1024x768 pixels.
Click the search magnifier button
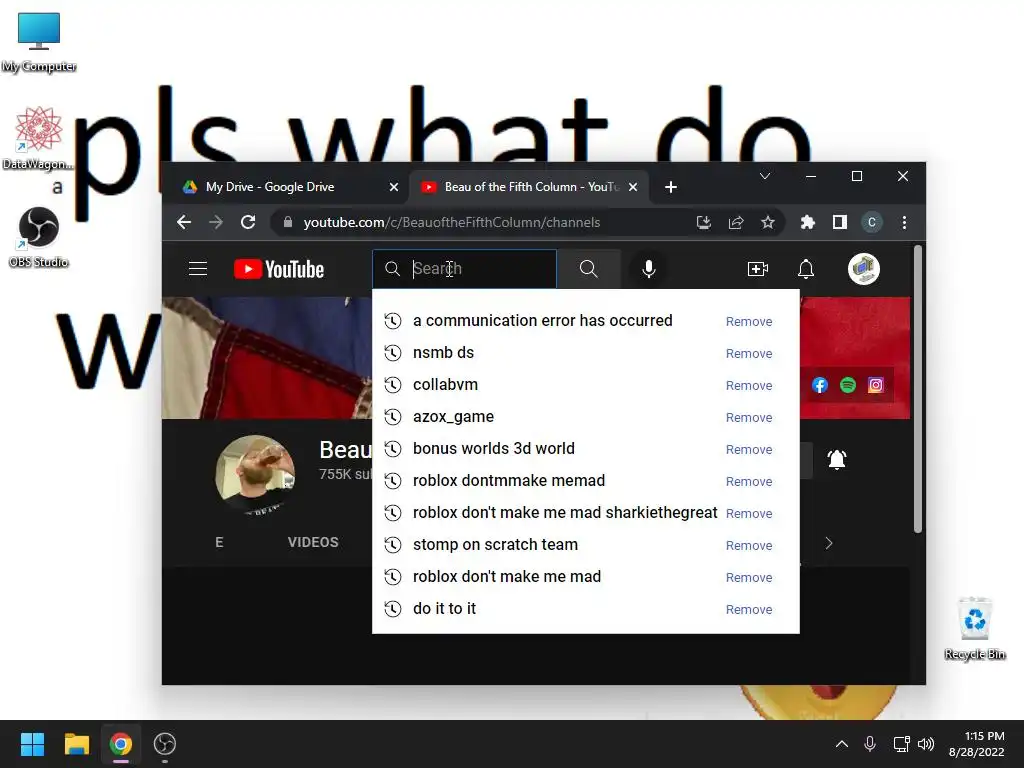tap(588, 269)
